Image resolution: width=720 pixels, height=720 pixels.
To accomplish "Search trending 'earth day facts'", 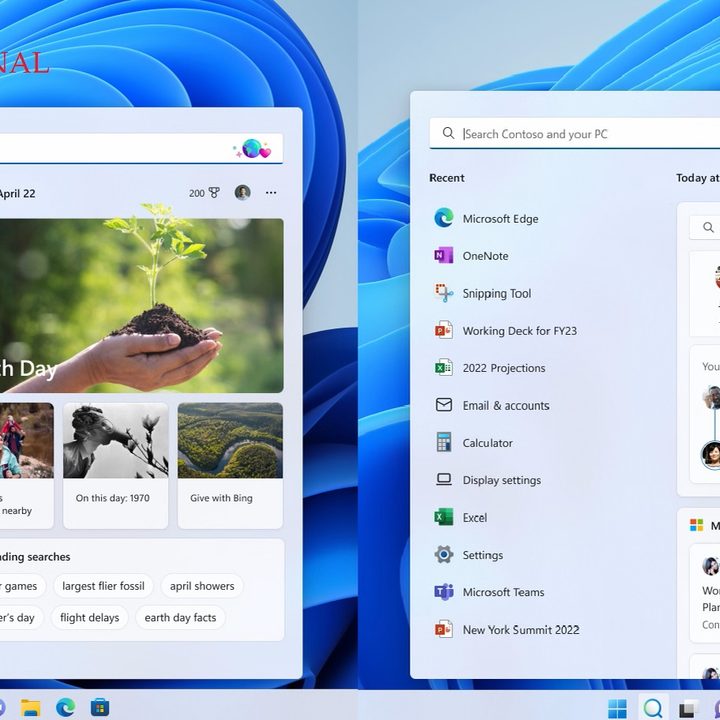I will click(x=180, y=618).
